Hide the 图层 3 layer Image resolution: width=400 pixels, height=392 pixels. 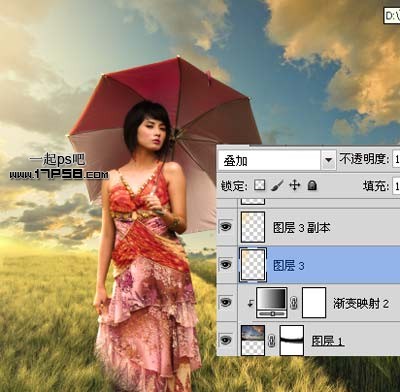(226, 265)
